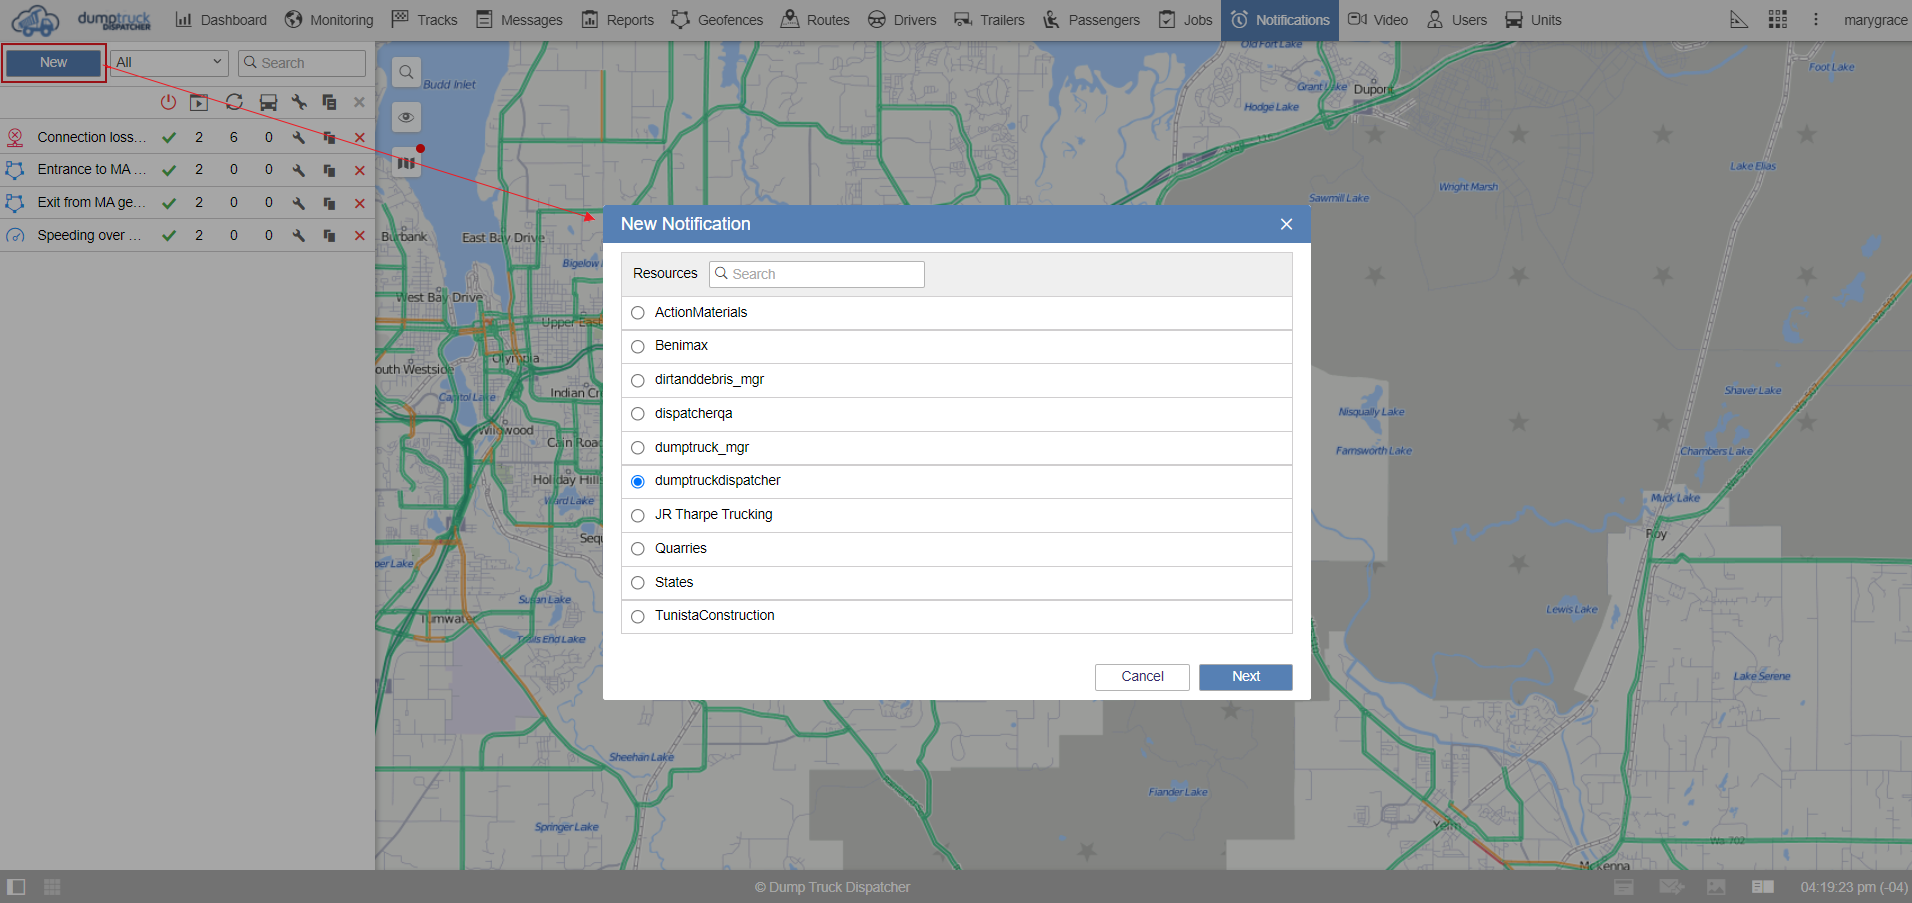Viewport: 1912px width, 903px height.
Task: Open the Trailers tab
Action: tap(989, 20)
